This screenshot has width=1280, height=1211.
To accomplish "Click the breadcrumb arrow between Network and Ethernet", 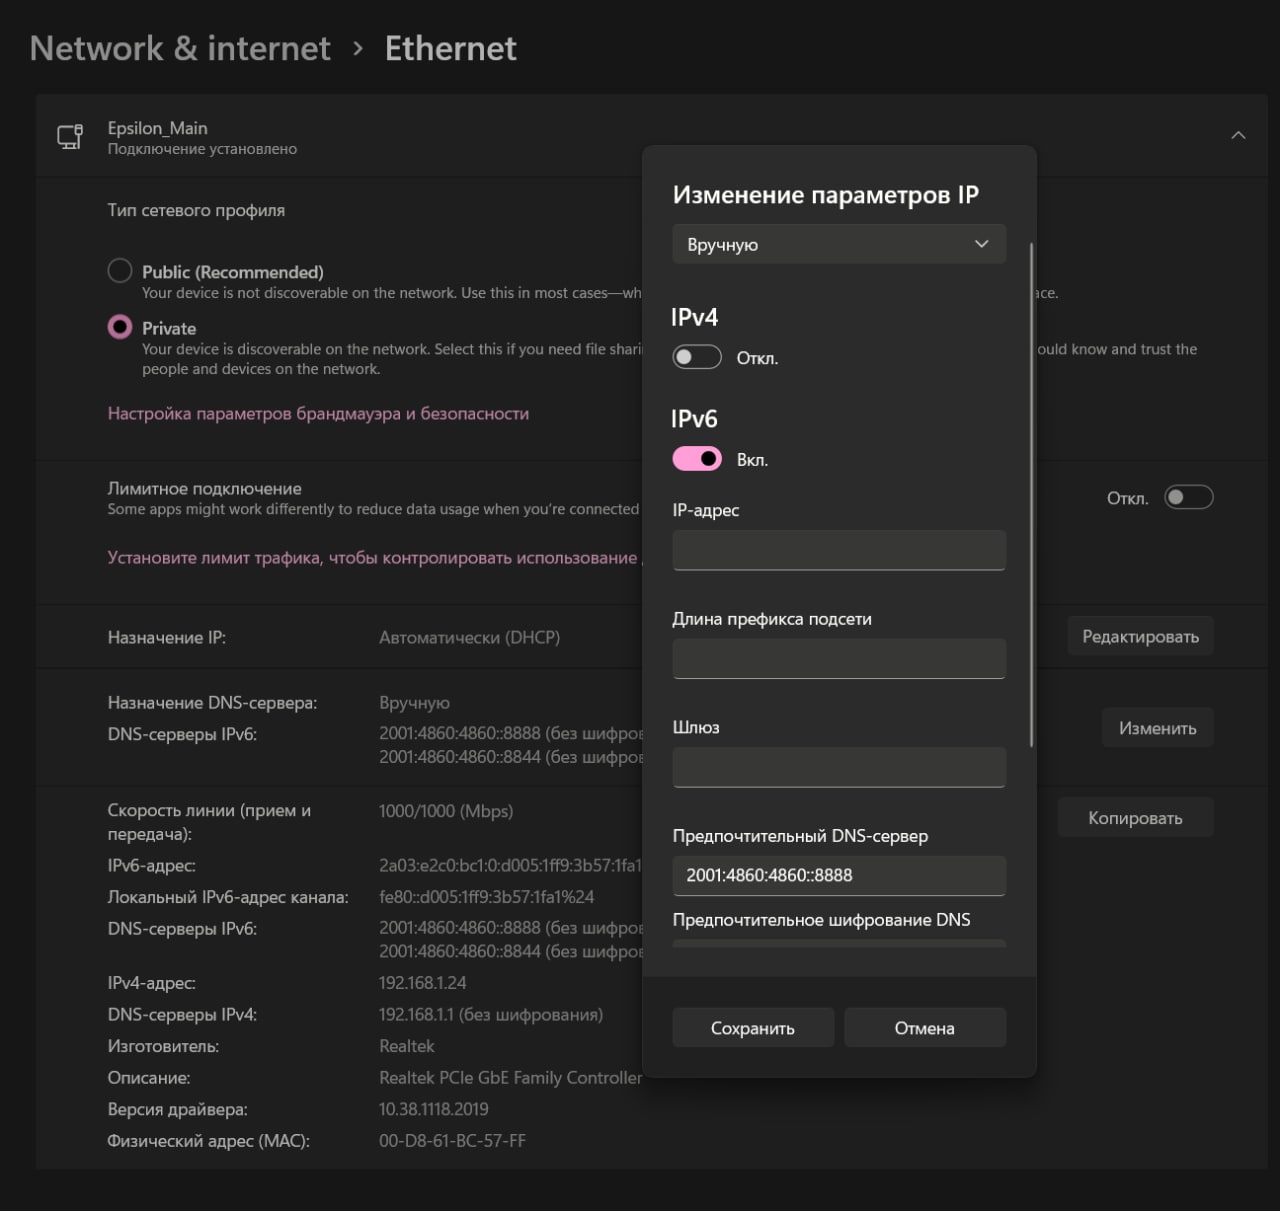I will click(x=358, y=49).
